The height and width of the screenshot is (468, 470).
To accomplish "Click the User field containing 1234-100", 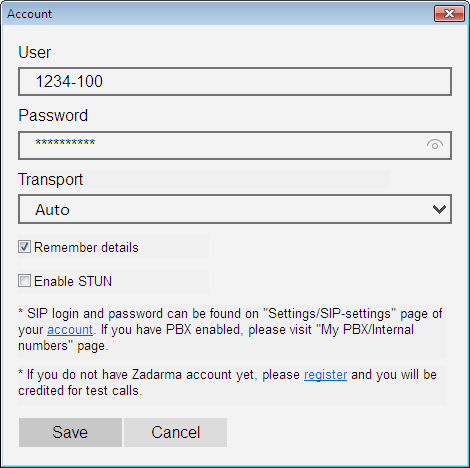I will 235,81.
